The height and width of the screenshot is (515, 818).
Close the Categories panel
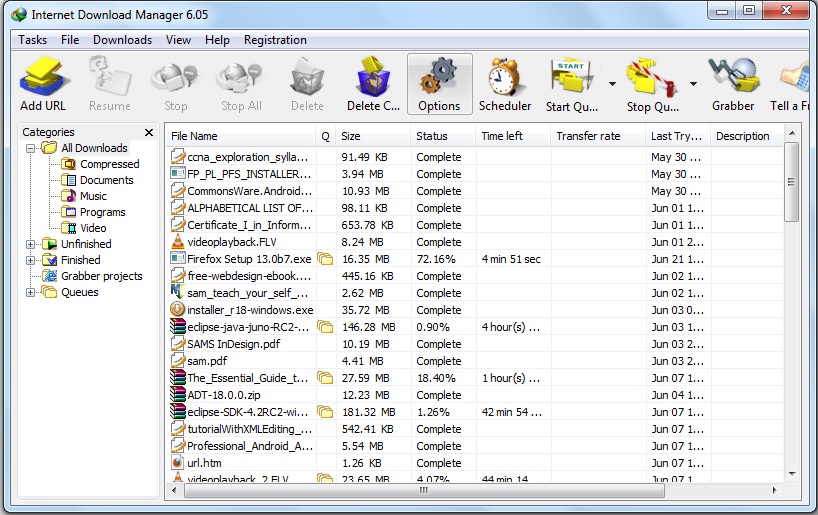(149, 133)
